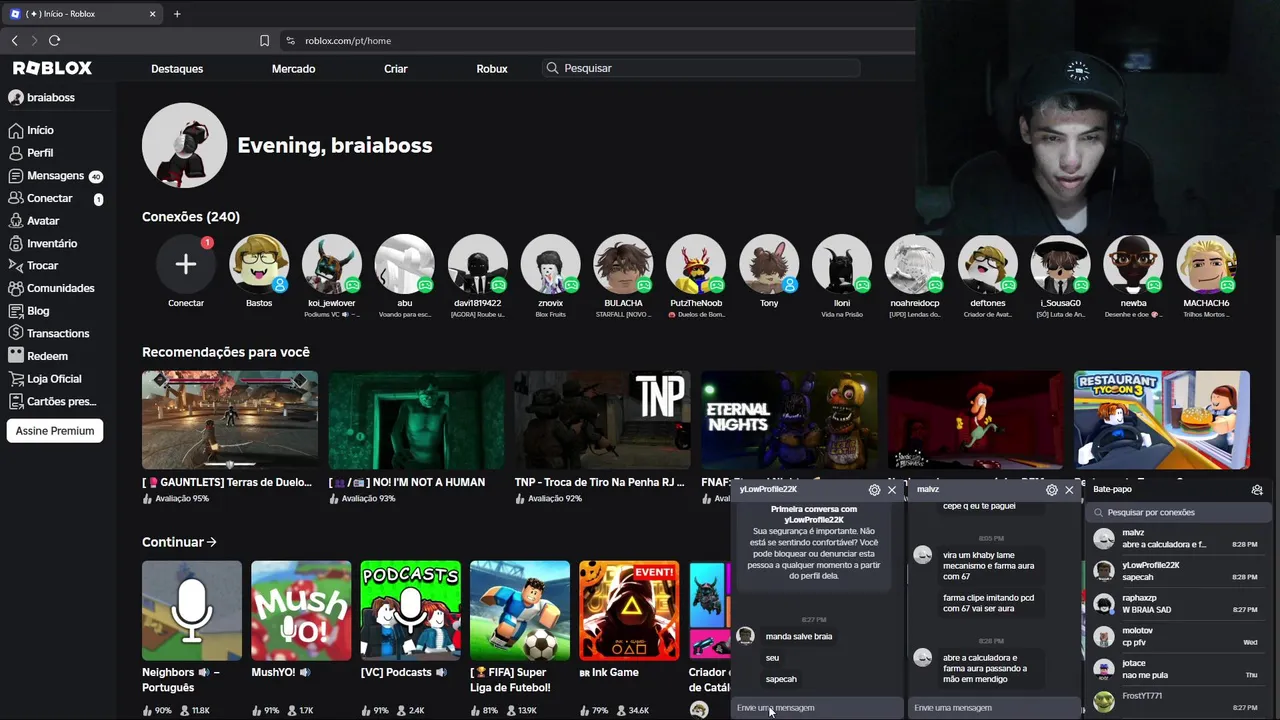Screen dimensions: 1280x720
Task: Open Conexões (240) list
Action: [191, 217]
